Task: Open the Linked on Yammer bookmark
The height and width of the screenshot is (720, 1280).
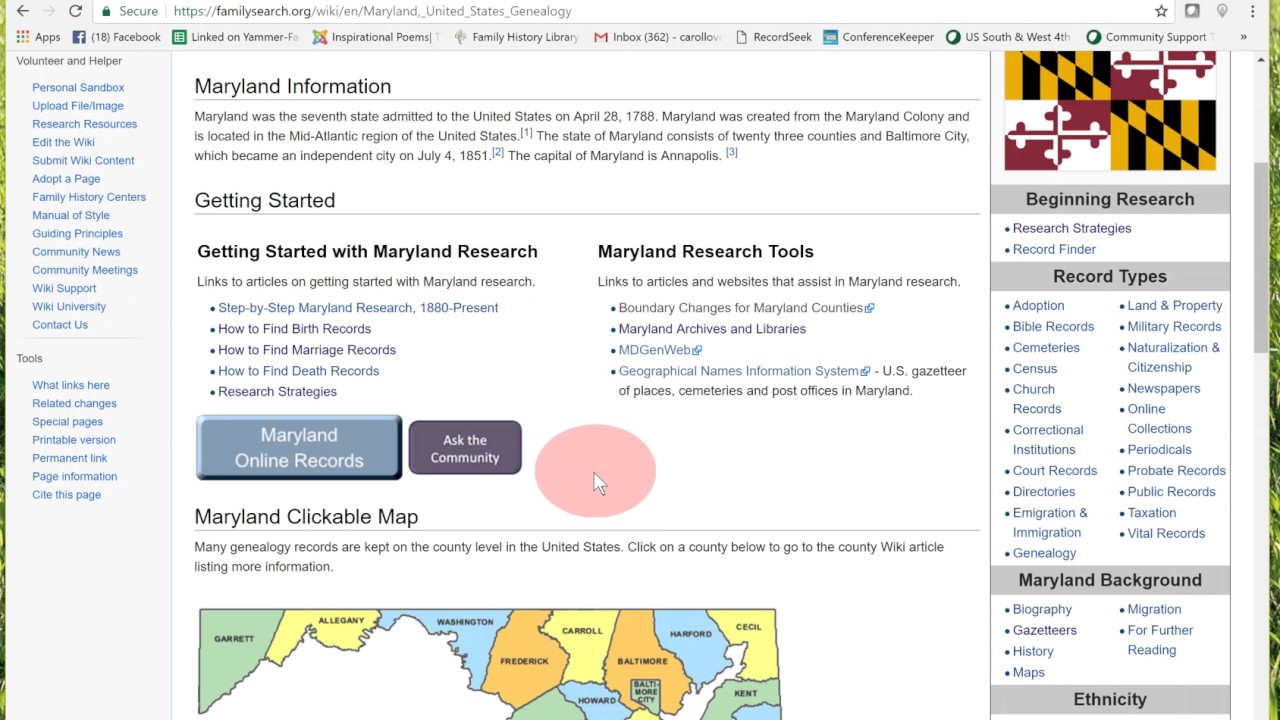Action: (x=235, y=37)
